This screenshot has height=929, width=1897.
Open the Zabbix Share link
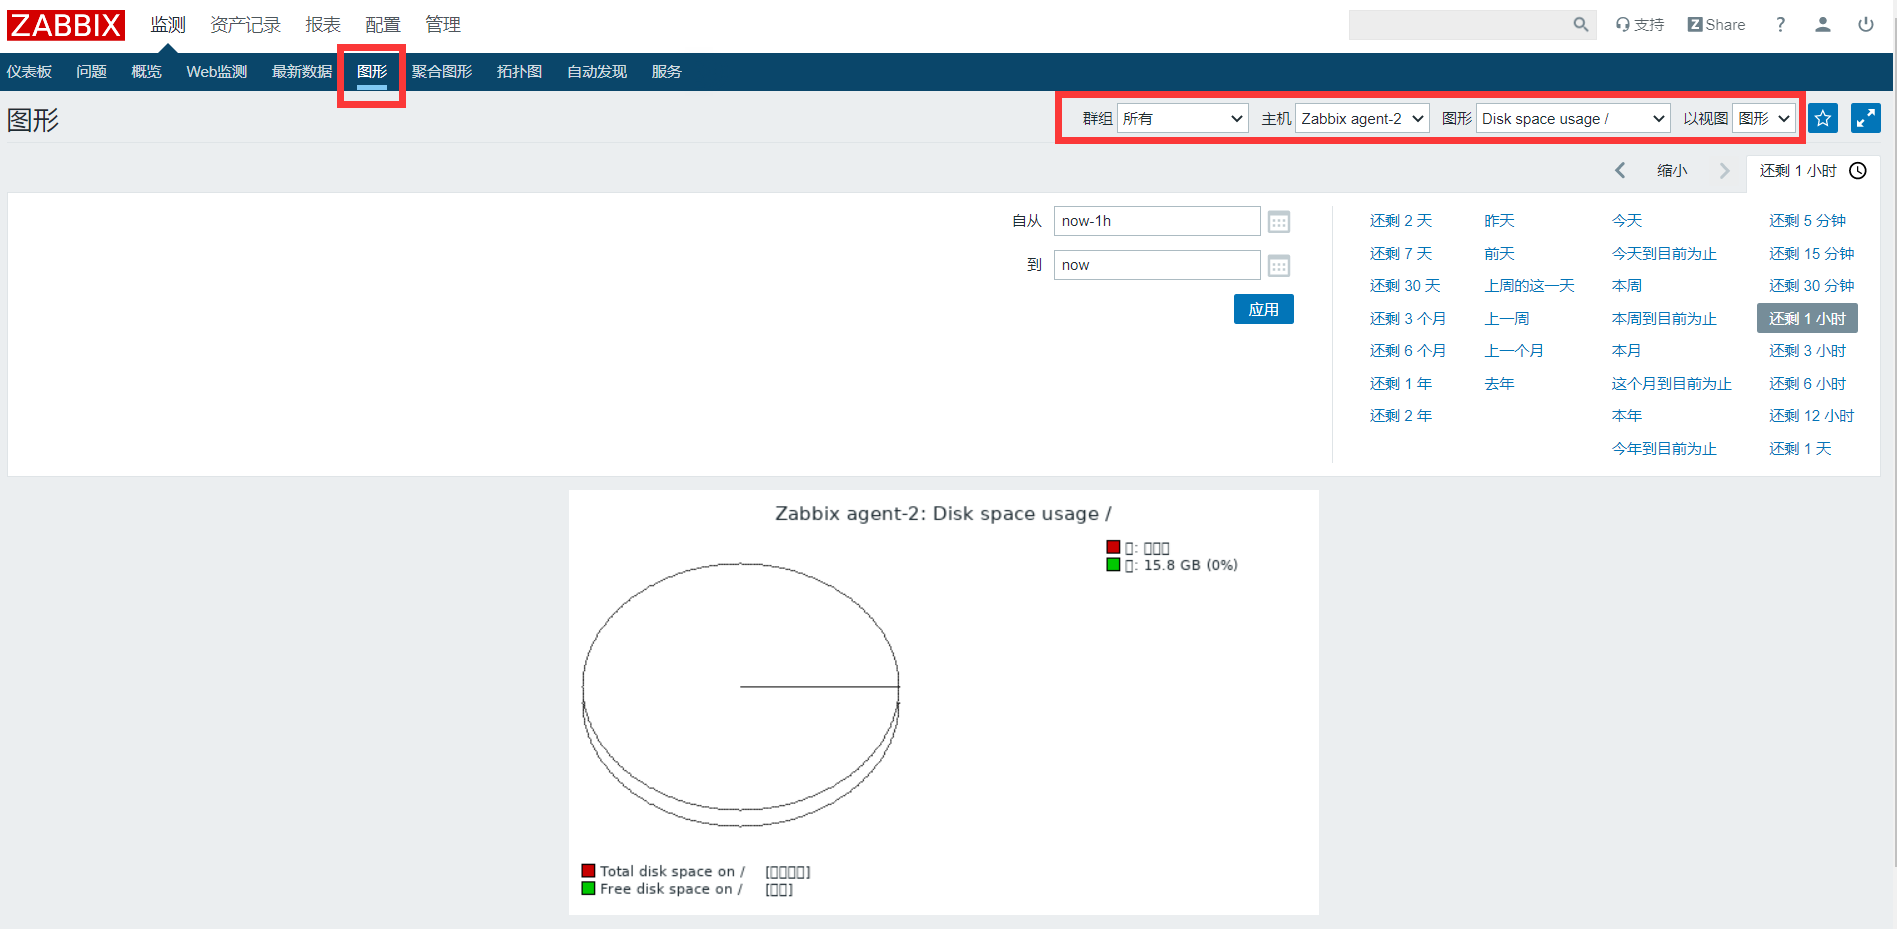tap(1716, 25)
